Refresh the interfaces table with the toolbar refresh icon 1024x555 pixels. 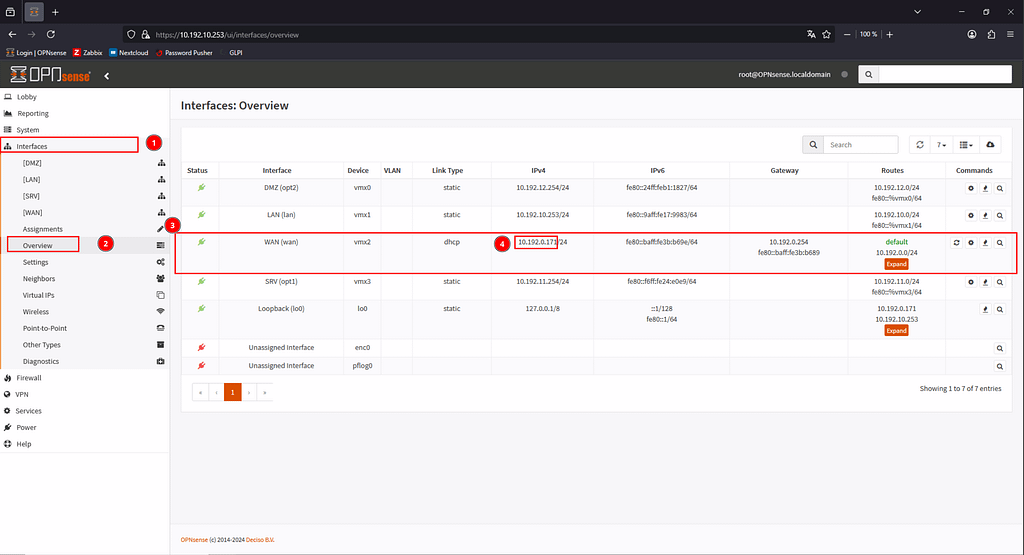(918, 145)
